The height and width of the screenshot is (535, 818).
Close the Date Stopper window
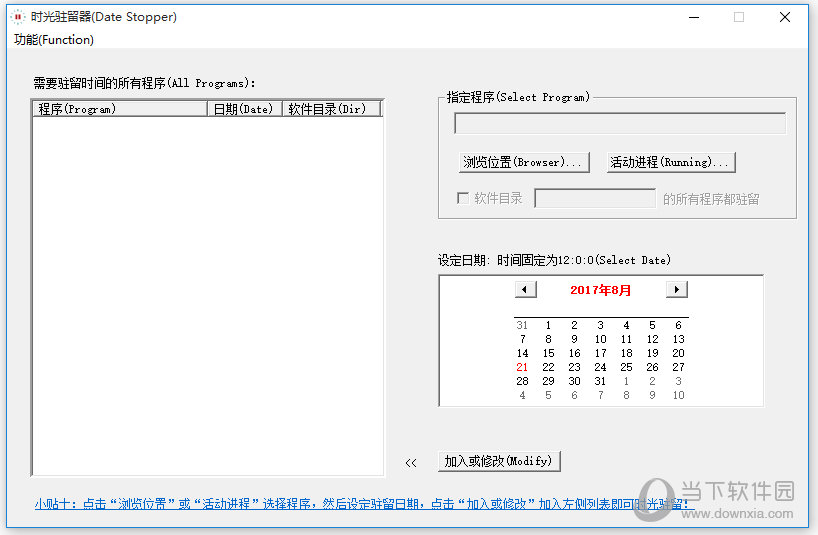785,17
